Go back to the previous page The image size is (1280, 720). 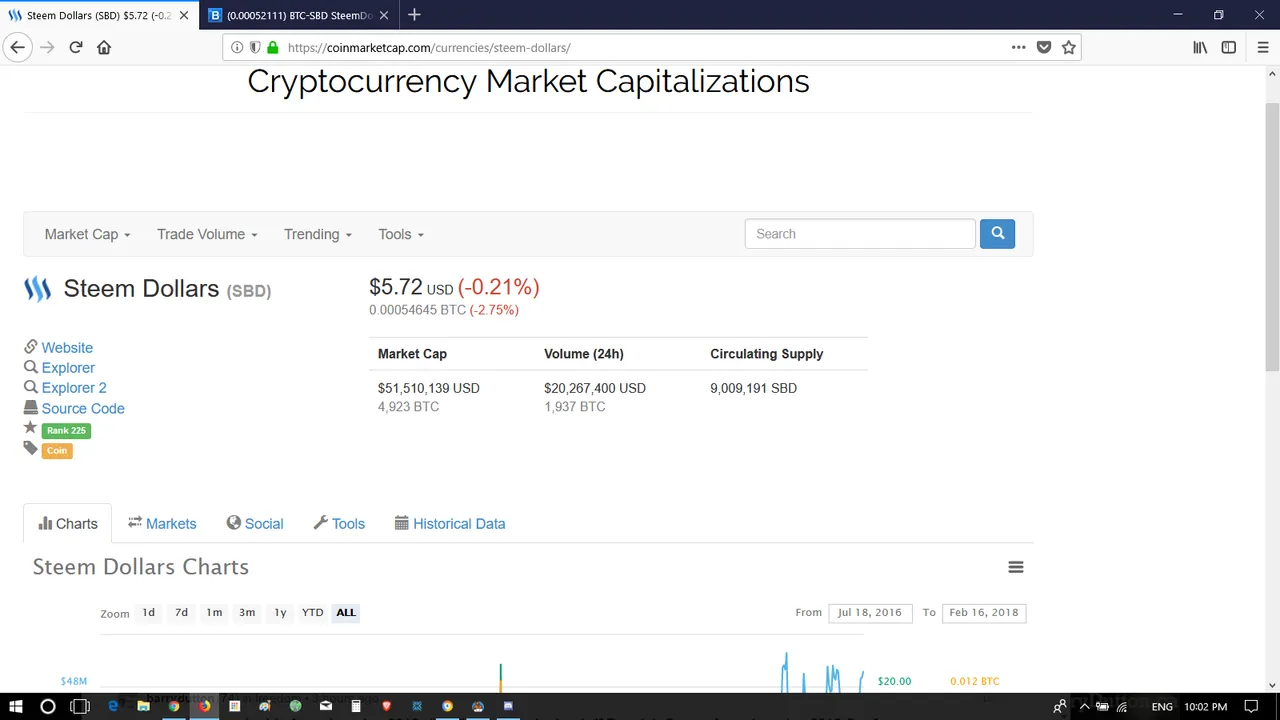pos(17,47)
